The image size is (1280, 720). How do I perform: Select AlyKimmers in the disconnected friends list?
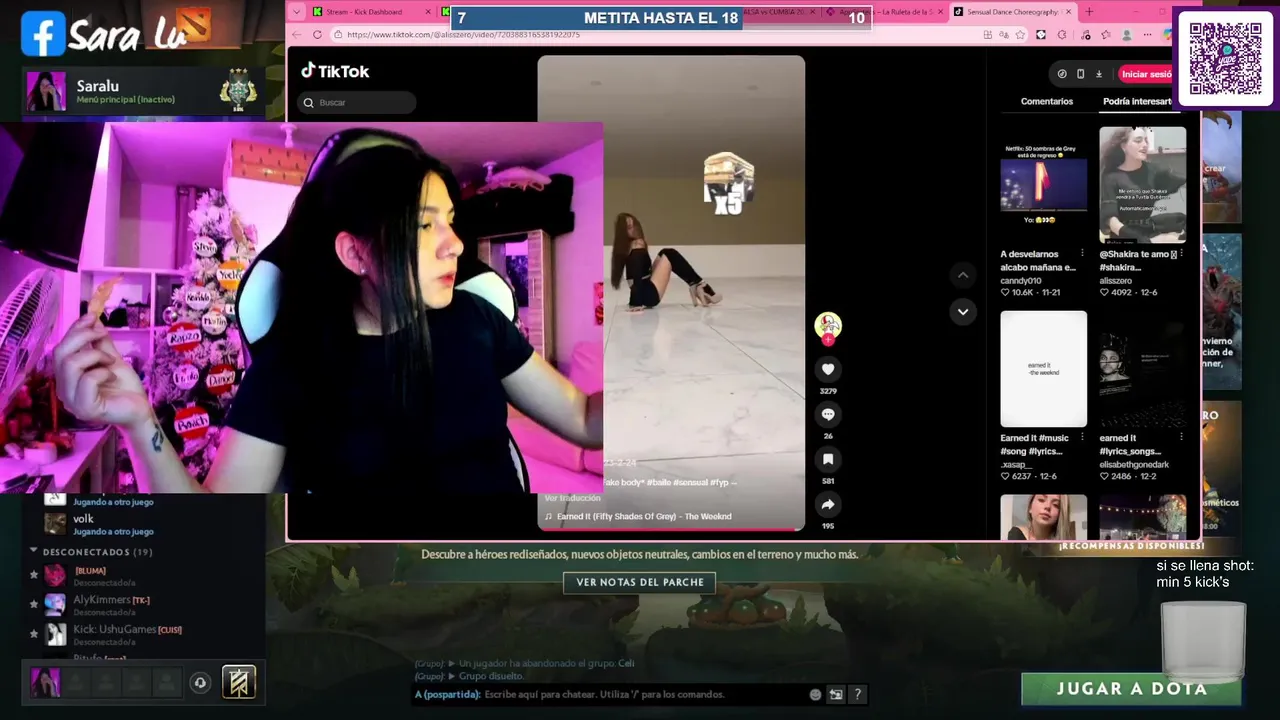[145, 605]
